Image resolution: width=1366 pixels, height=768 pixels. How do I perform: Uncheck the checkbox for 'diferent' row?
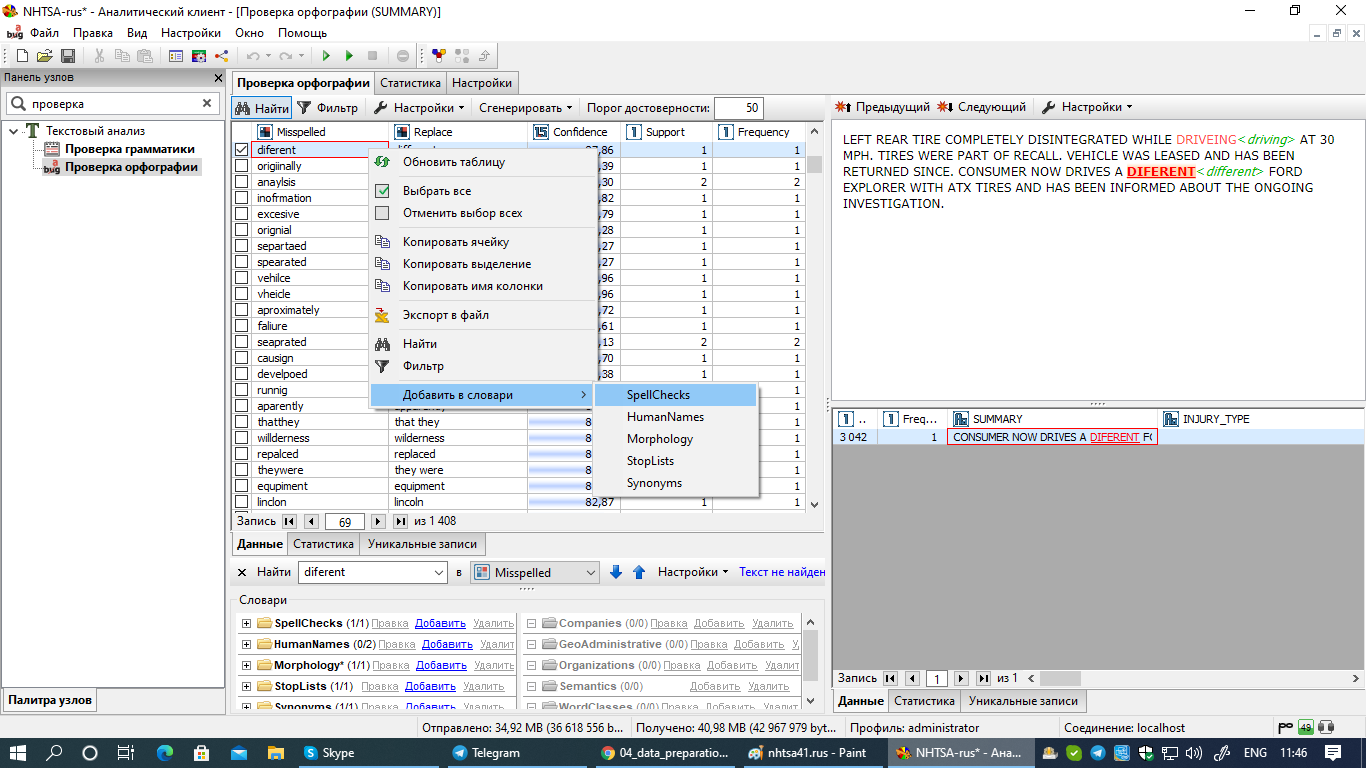(241, 150)
